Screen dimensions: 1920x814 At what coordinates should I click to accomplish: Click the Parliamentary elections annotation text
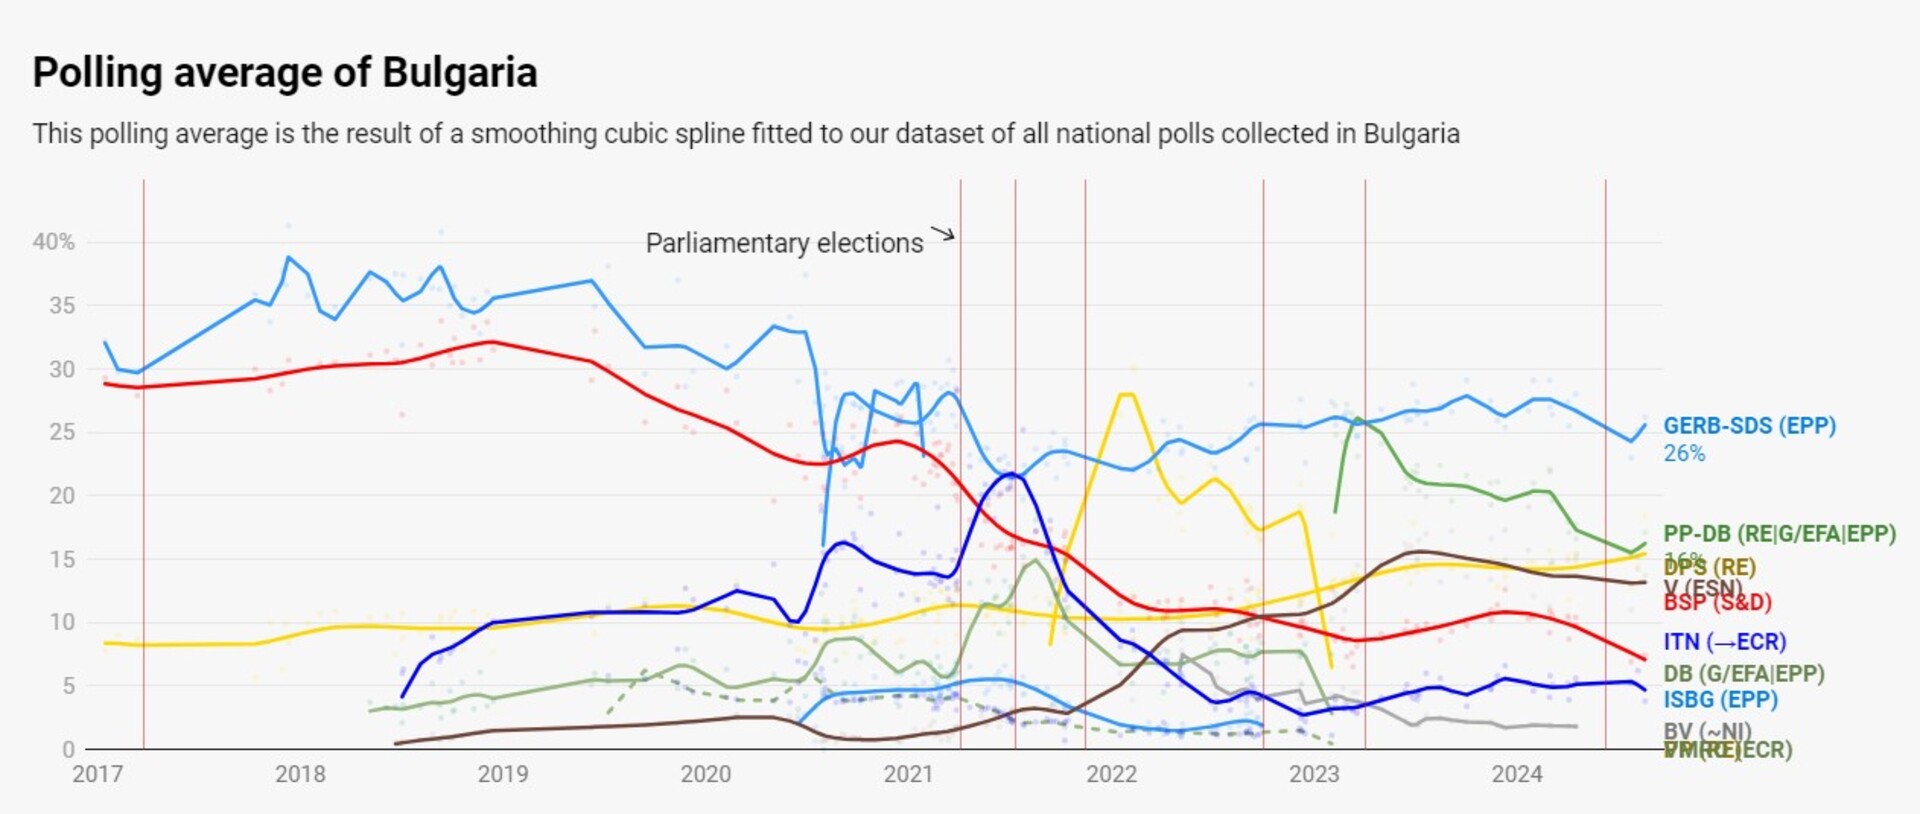coord(784,243)
